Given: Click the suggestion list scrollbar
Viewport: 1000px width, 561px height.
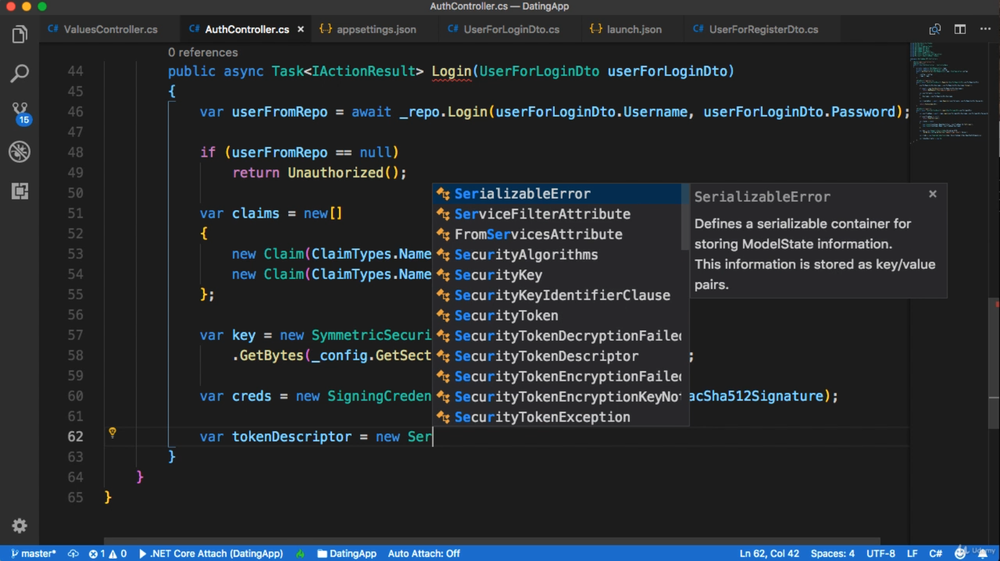Looking at the screenshot, I should pyautogui.click(x=685, y=217).
